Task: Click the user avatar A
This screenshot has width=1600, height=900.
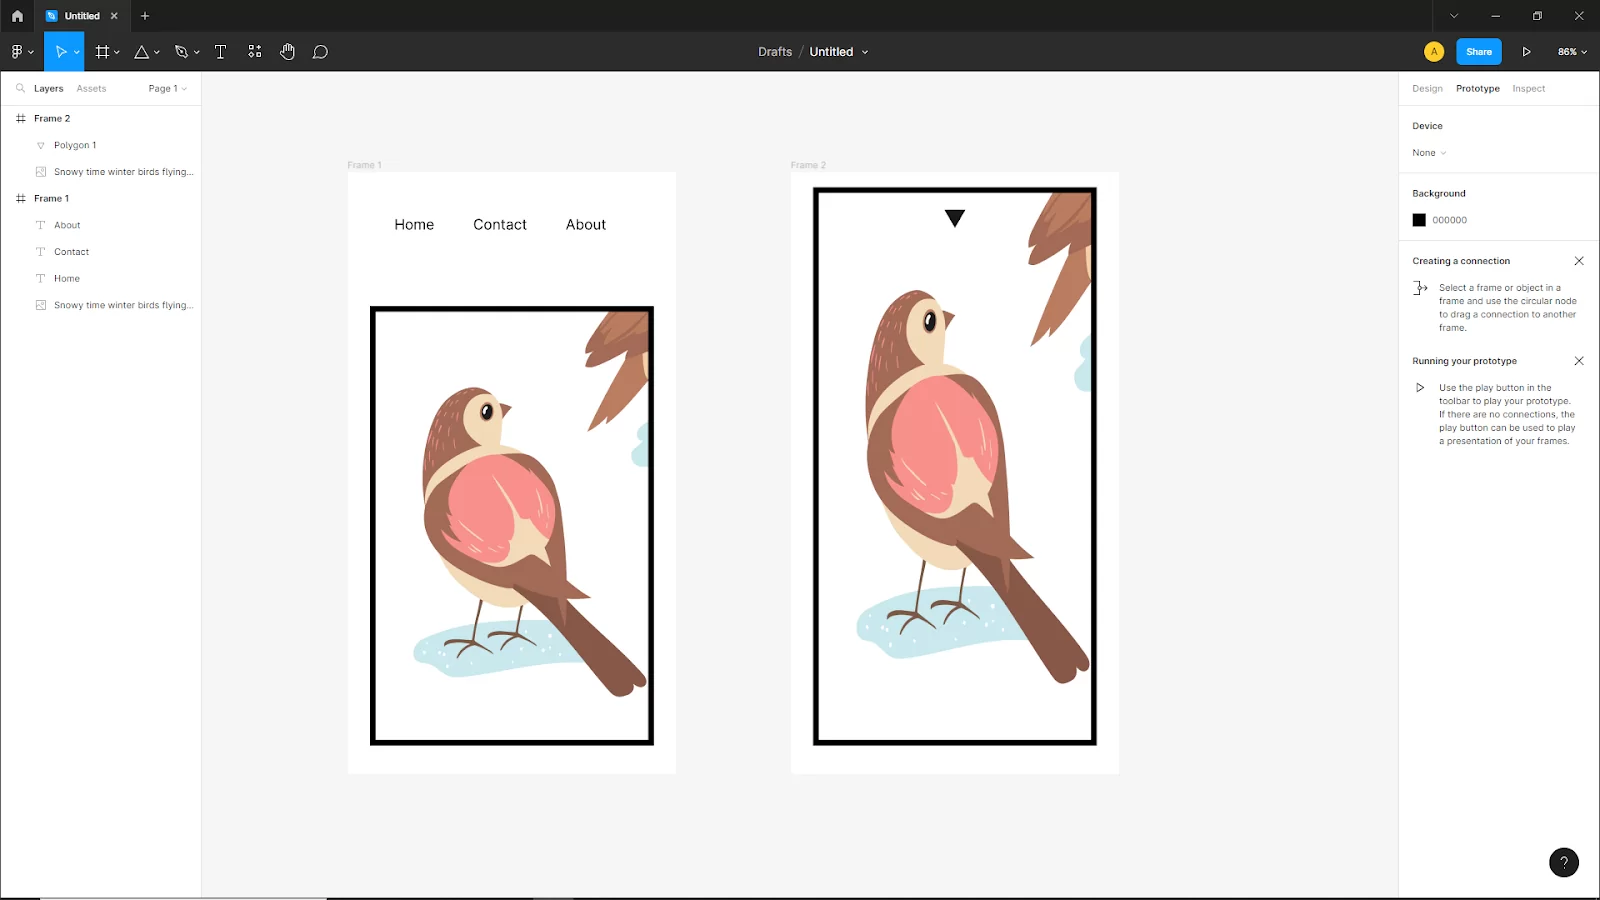Action: 1434,52
